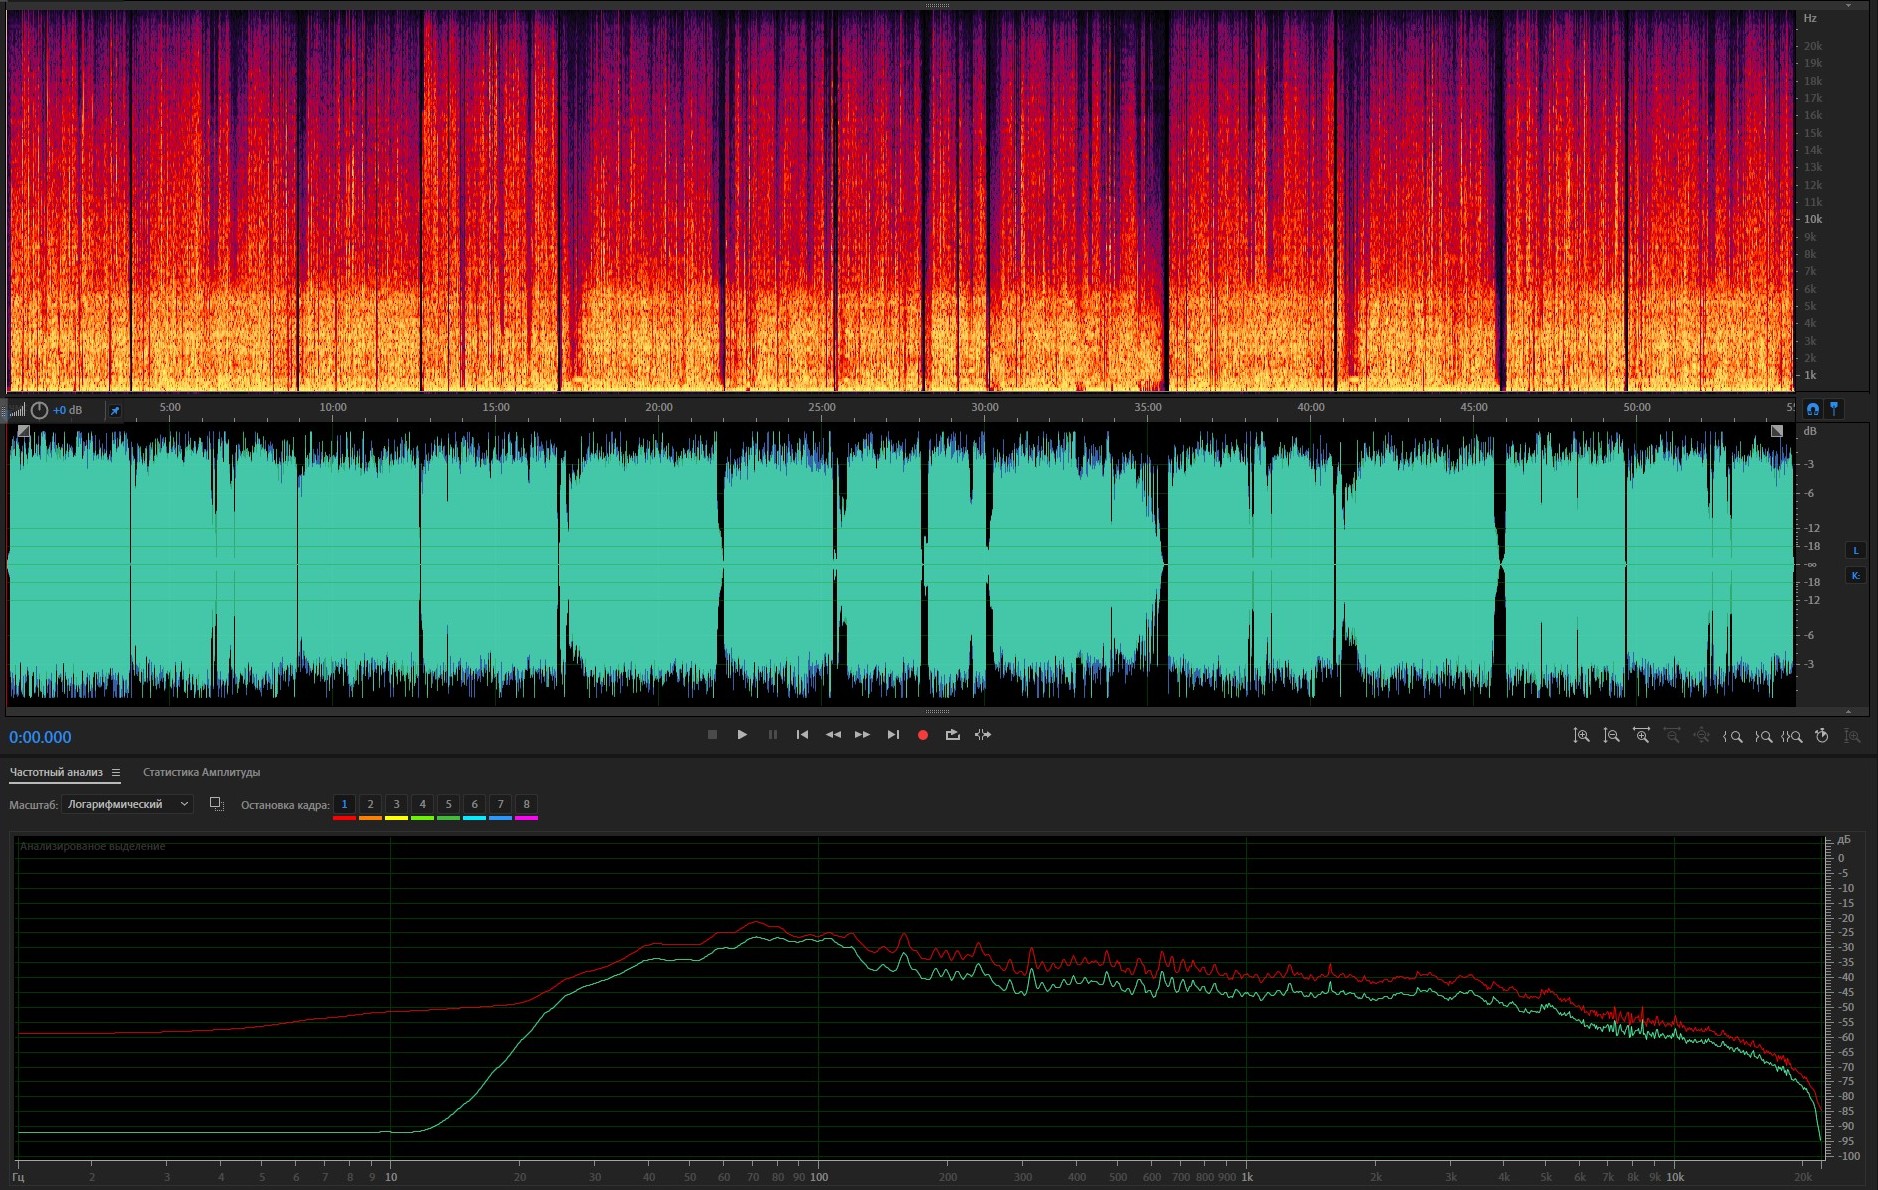Zoom out amplitude icon
The width and height of the screenshot is (1878, 1190).
(x=1611, y=736)
